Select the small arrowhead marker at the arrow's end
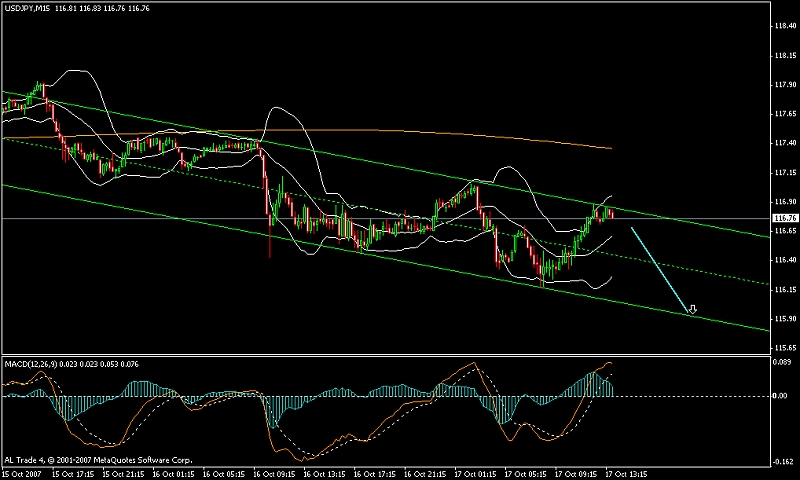800x480 pixels. (691, 310)
